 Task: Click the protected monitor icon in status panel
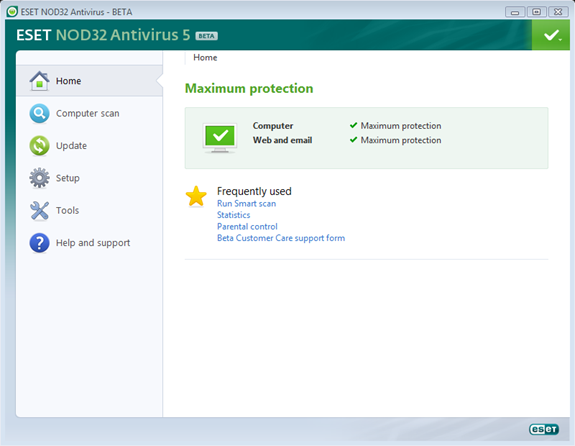point(220,138)
